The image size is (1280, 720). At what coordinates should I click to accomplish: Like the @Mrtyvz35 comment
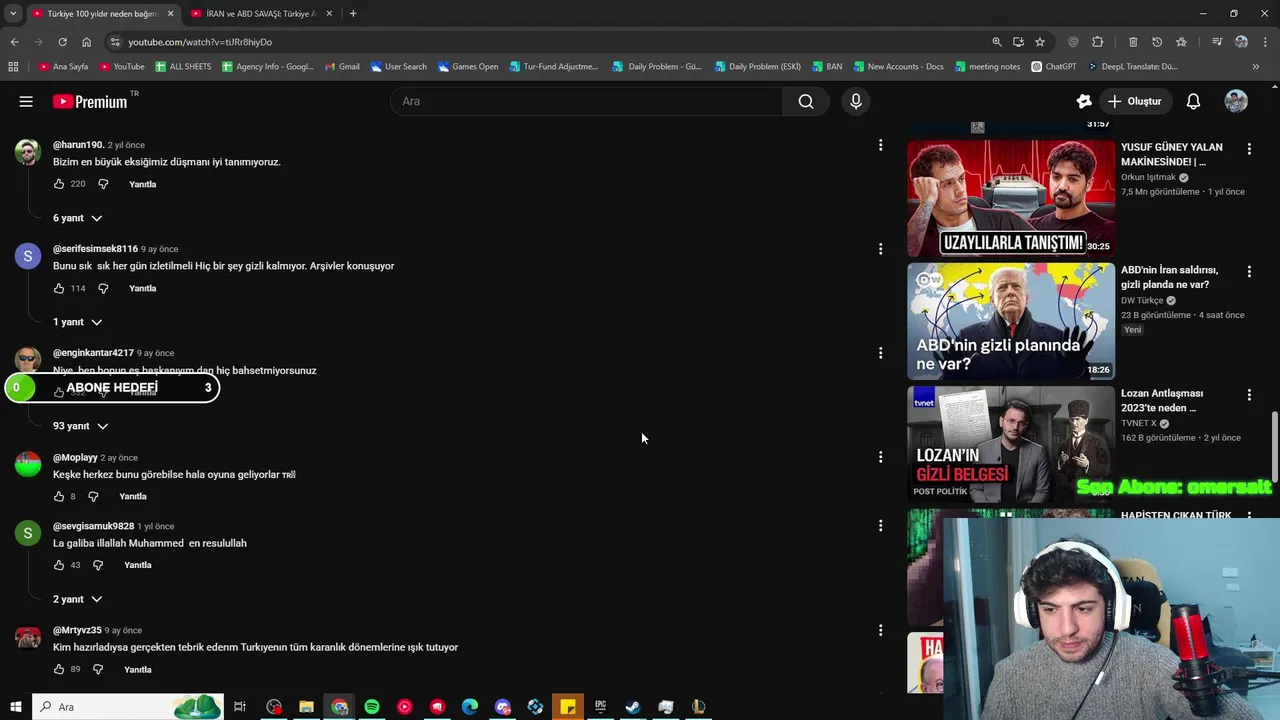click(x=59, y=669)
